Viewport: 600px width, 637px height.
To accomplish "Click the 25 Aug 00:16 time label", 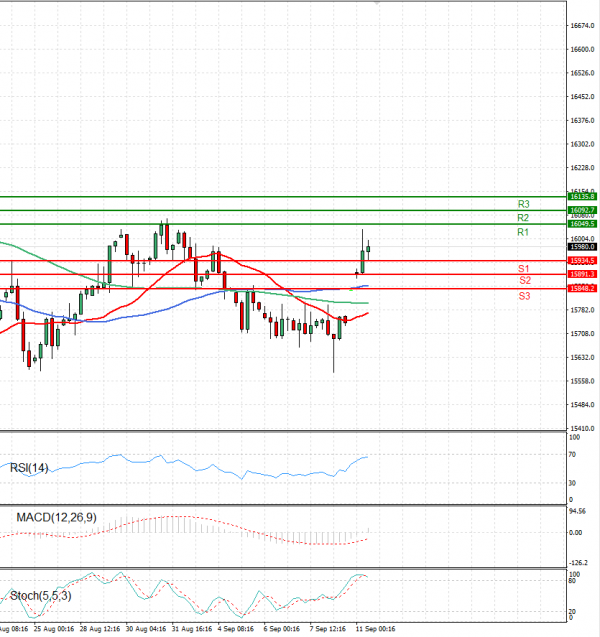I will click(54, 629).
